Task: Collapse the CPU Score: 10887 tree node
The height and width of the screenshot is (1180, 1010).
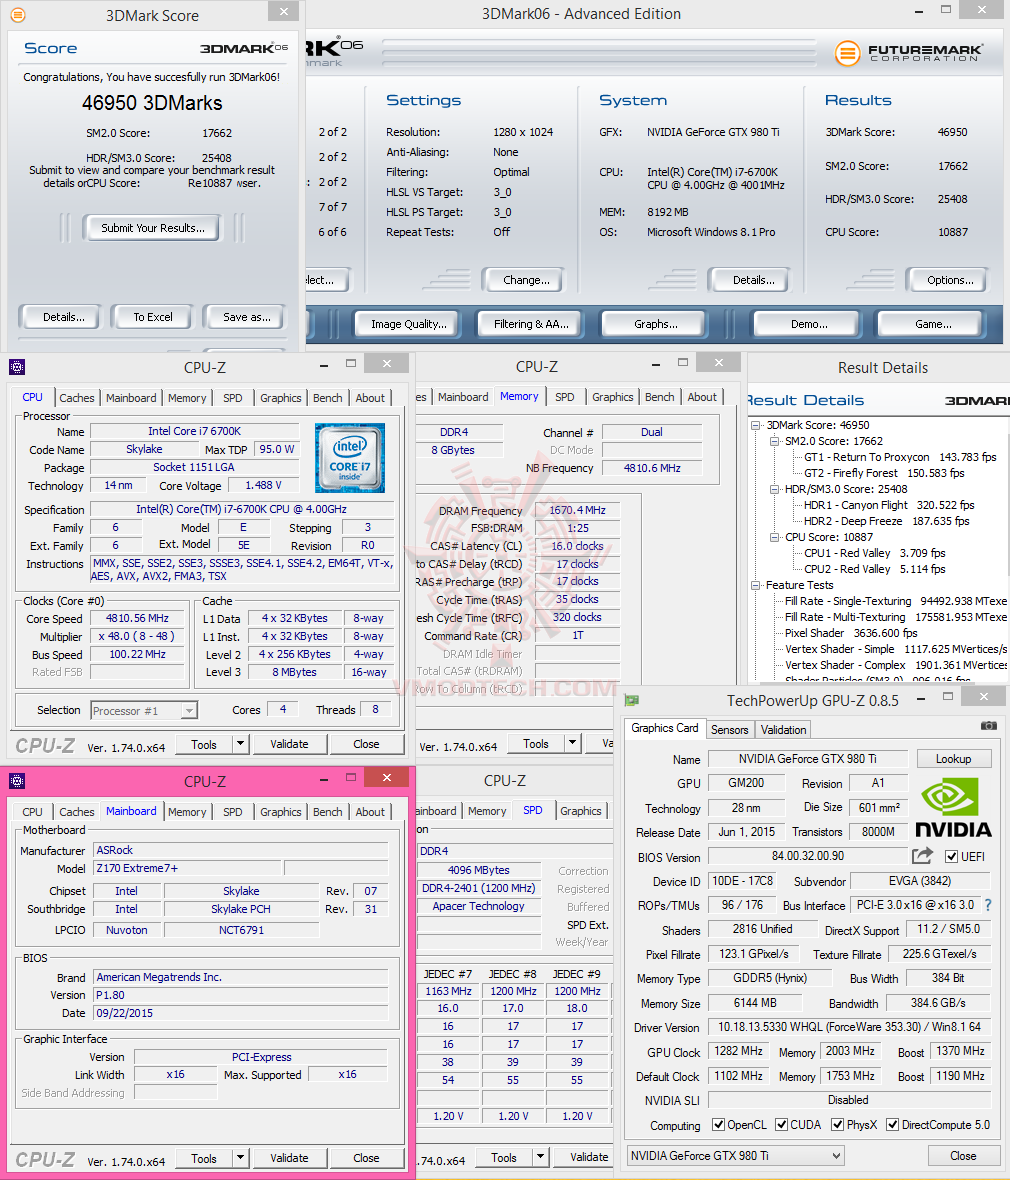Action: click(x=774, y=537)
